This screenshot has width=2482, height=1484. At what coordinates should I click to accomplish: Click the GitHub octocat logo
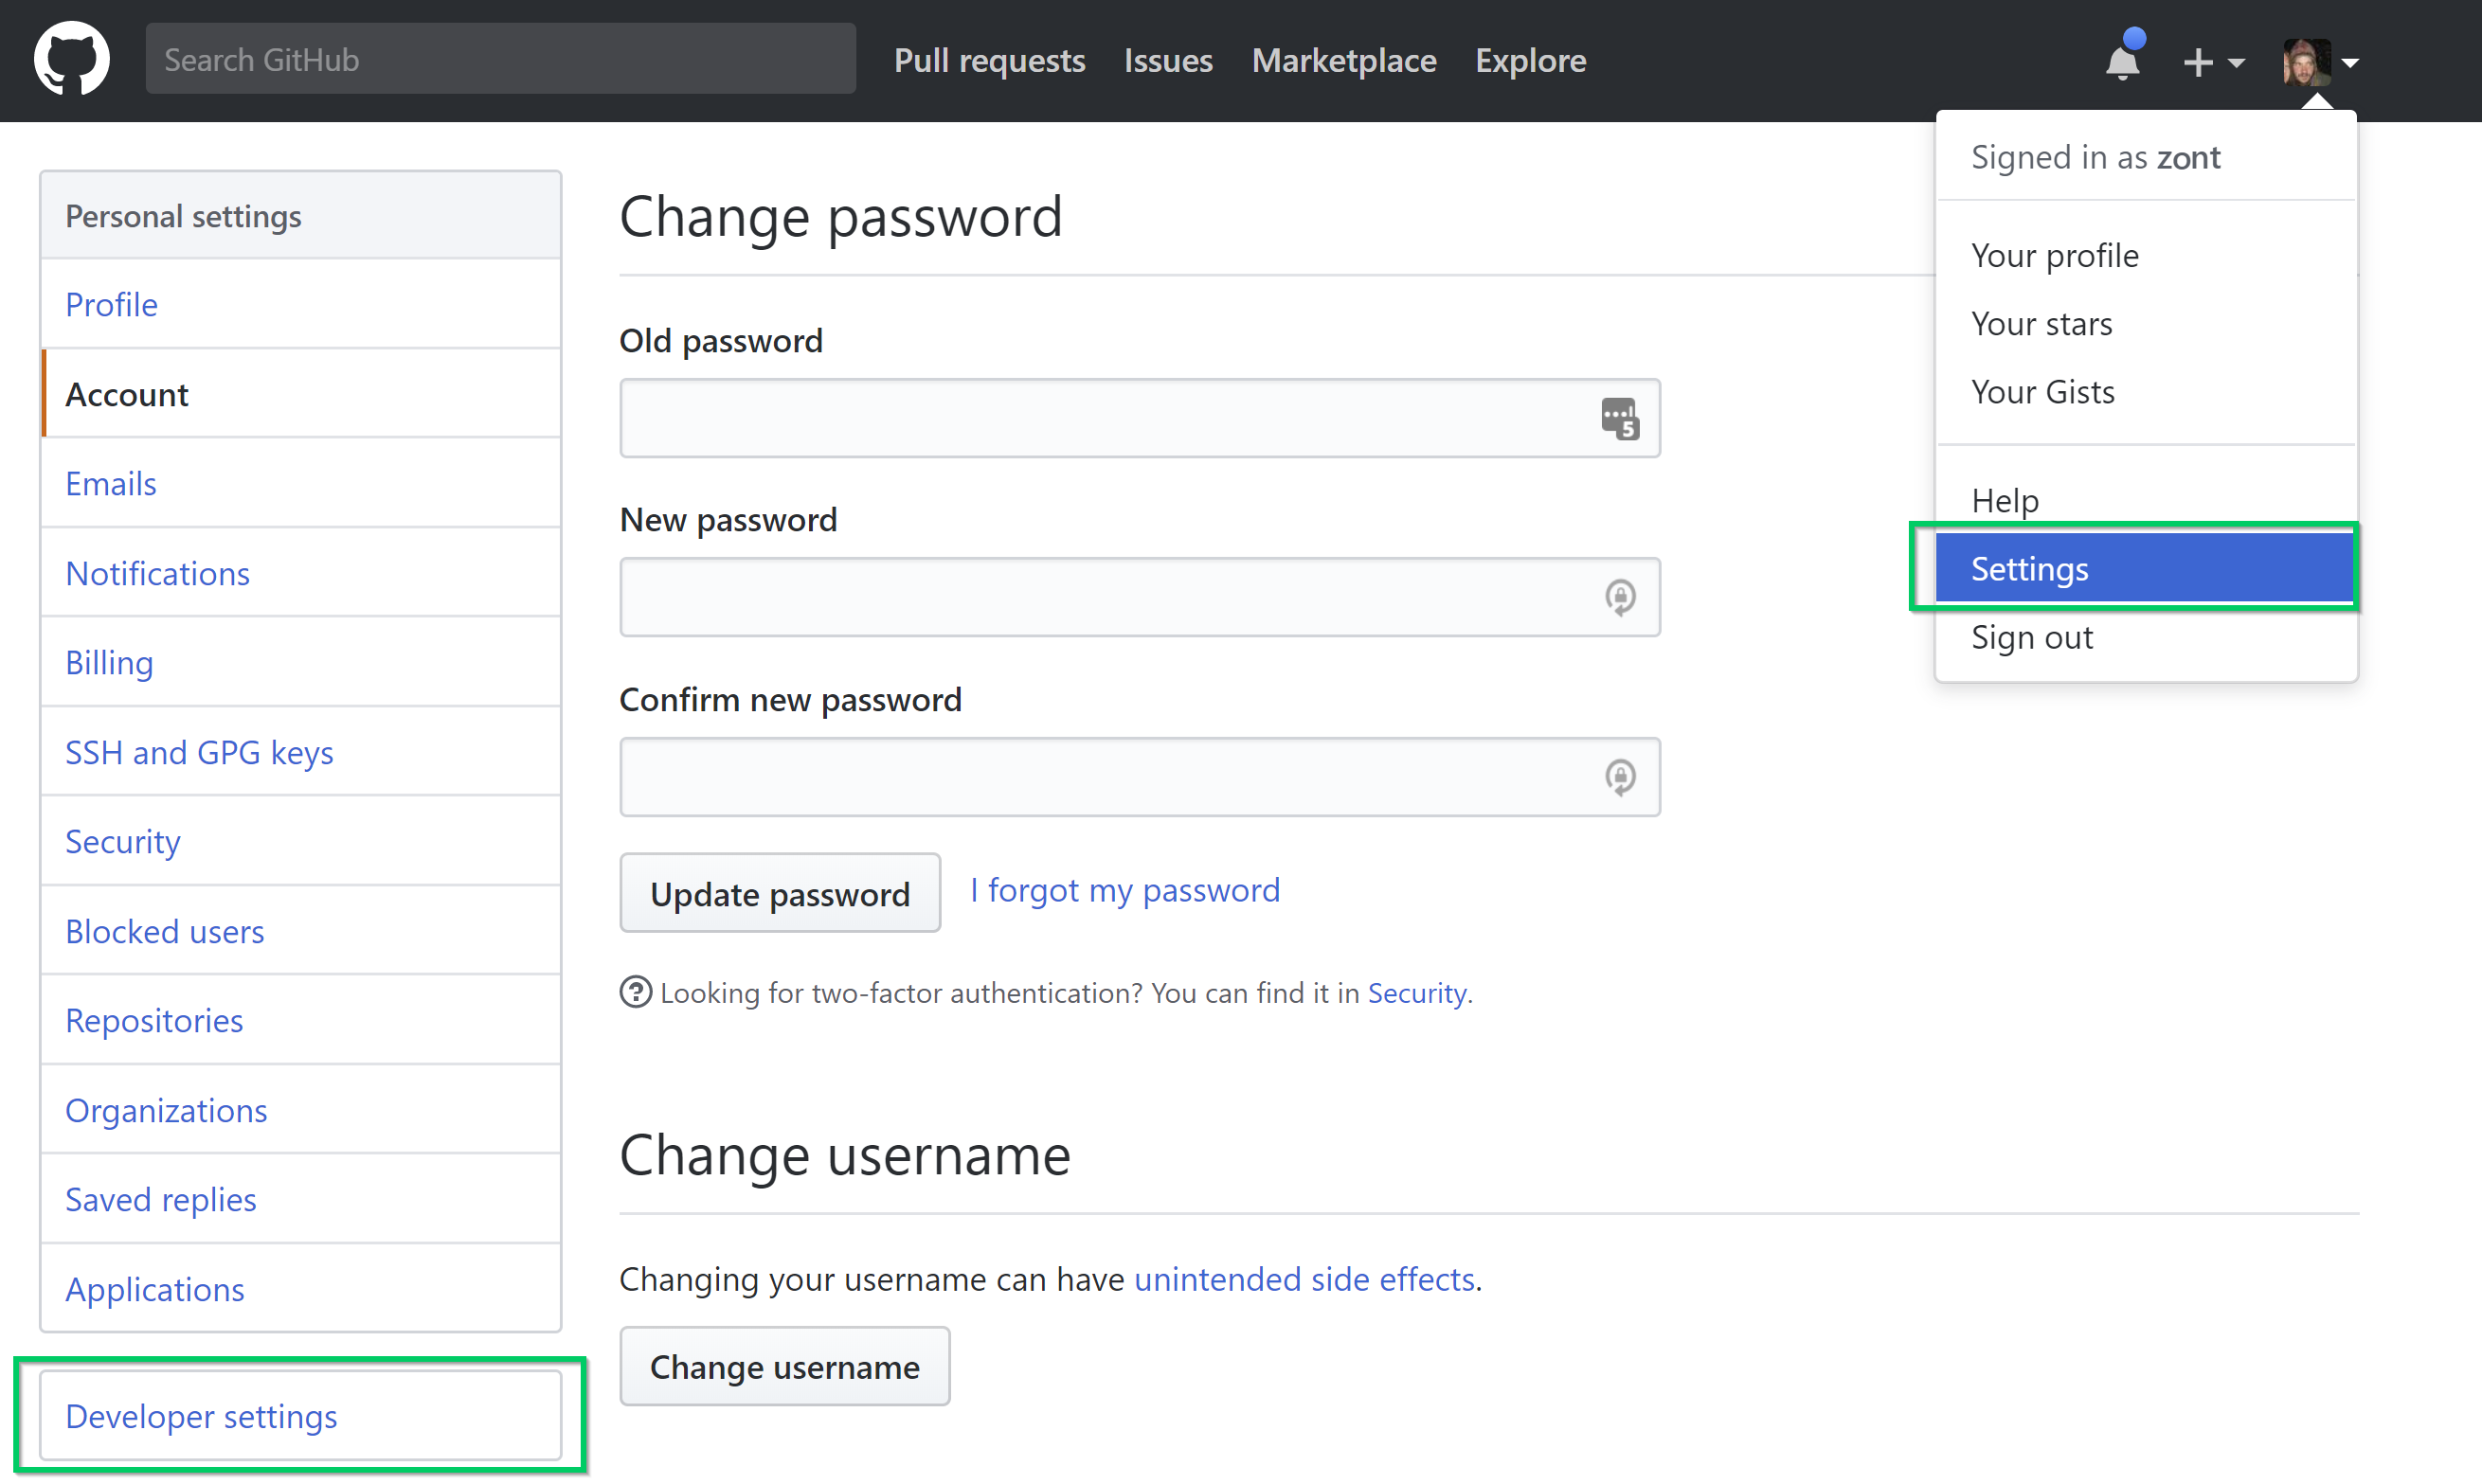(x=71, y=58)
